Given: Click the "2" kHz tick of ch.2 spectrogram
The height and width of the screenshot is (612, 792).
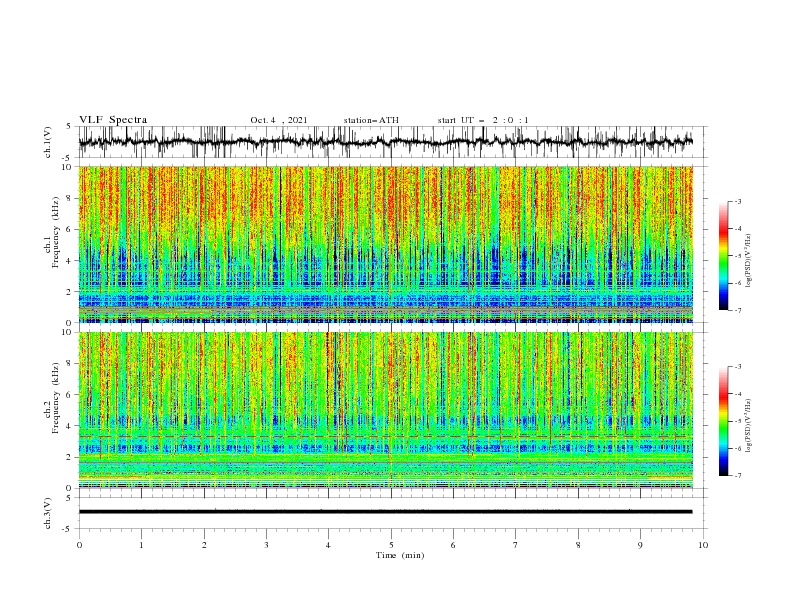Looking at the screenshot, I should pyautogui.click(x=70, y=457).
